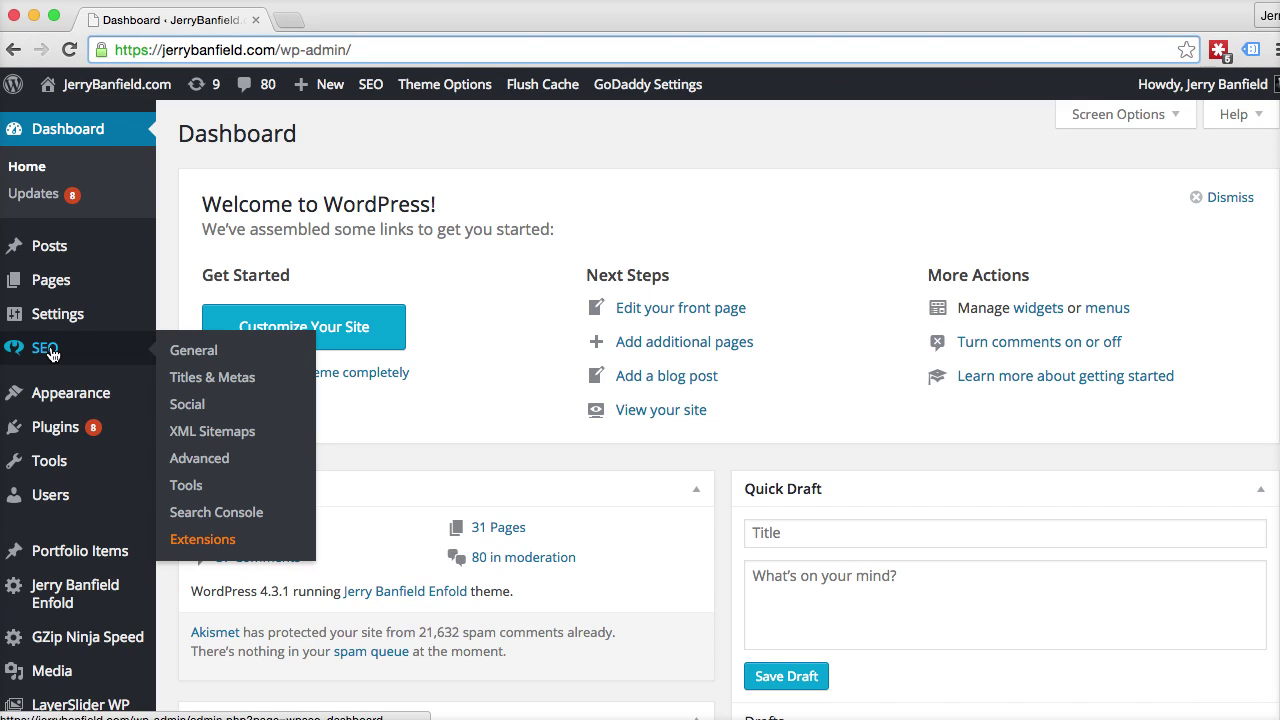Bookmark page with star icon
1280x720 pixels.
1186,50
